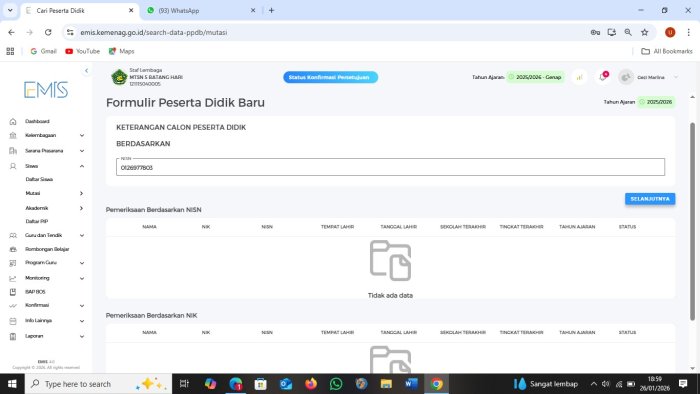Click the Windows taskbar search box
Screen dimensions: 700x394
pyautogui.click(x=98, y=384)
